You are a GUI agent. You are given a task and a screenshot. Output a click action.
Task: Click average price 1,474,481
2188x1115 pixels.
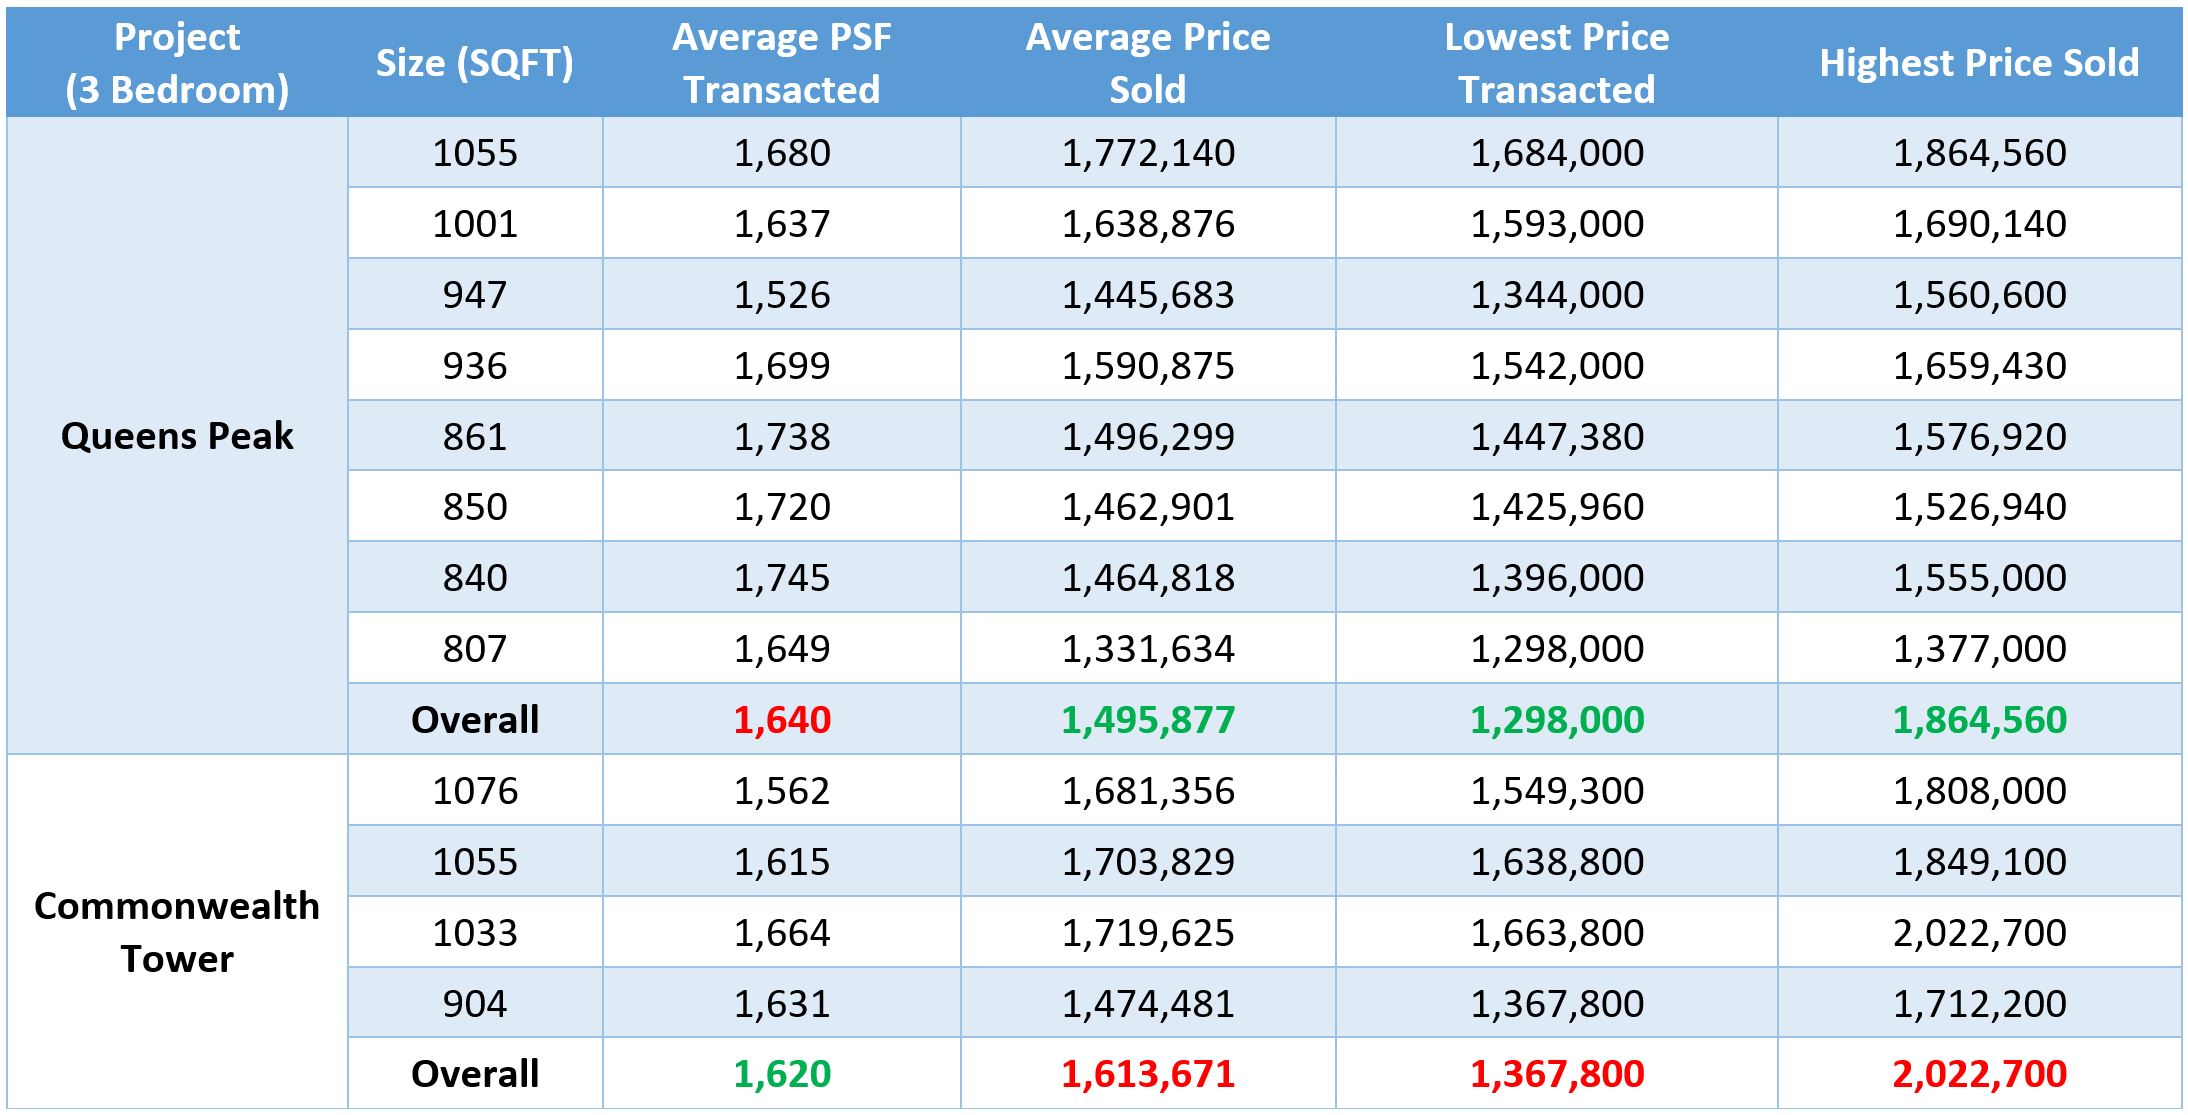coord(1148,1003)
